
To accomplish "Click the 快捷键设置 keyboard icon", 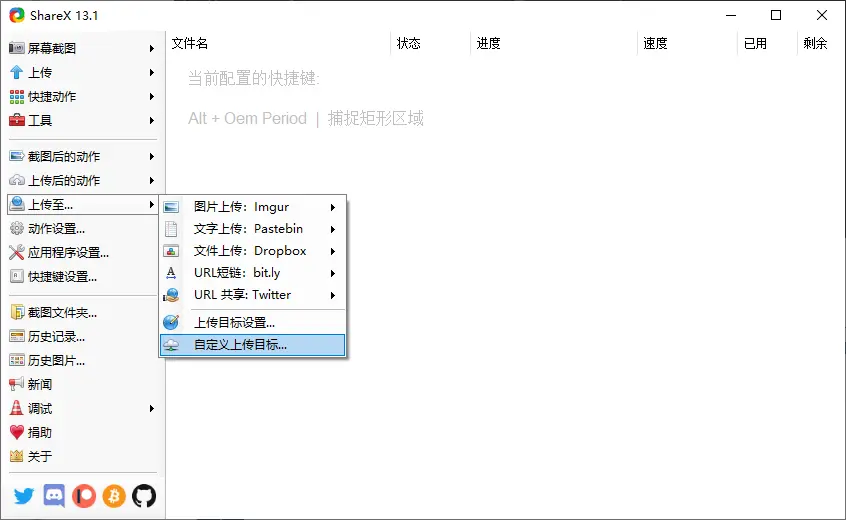I will point(17,276).
